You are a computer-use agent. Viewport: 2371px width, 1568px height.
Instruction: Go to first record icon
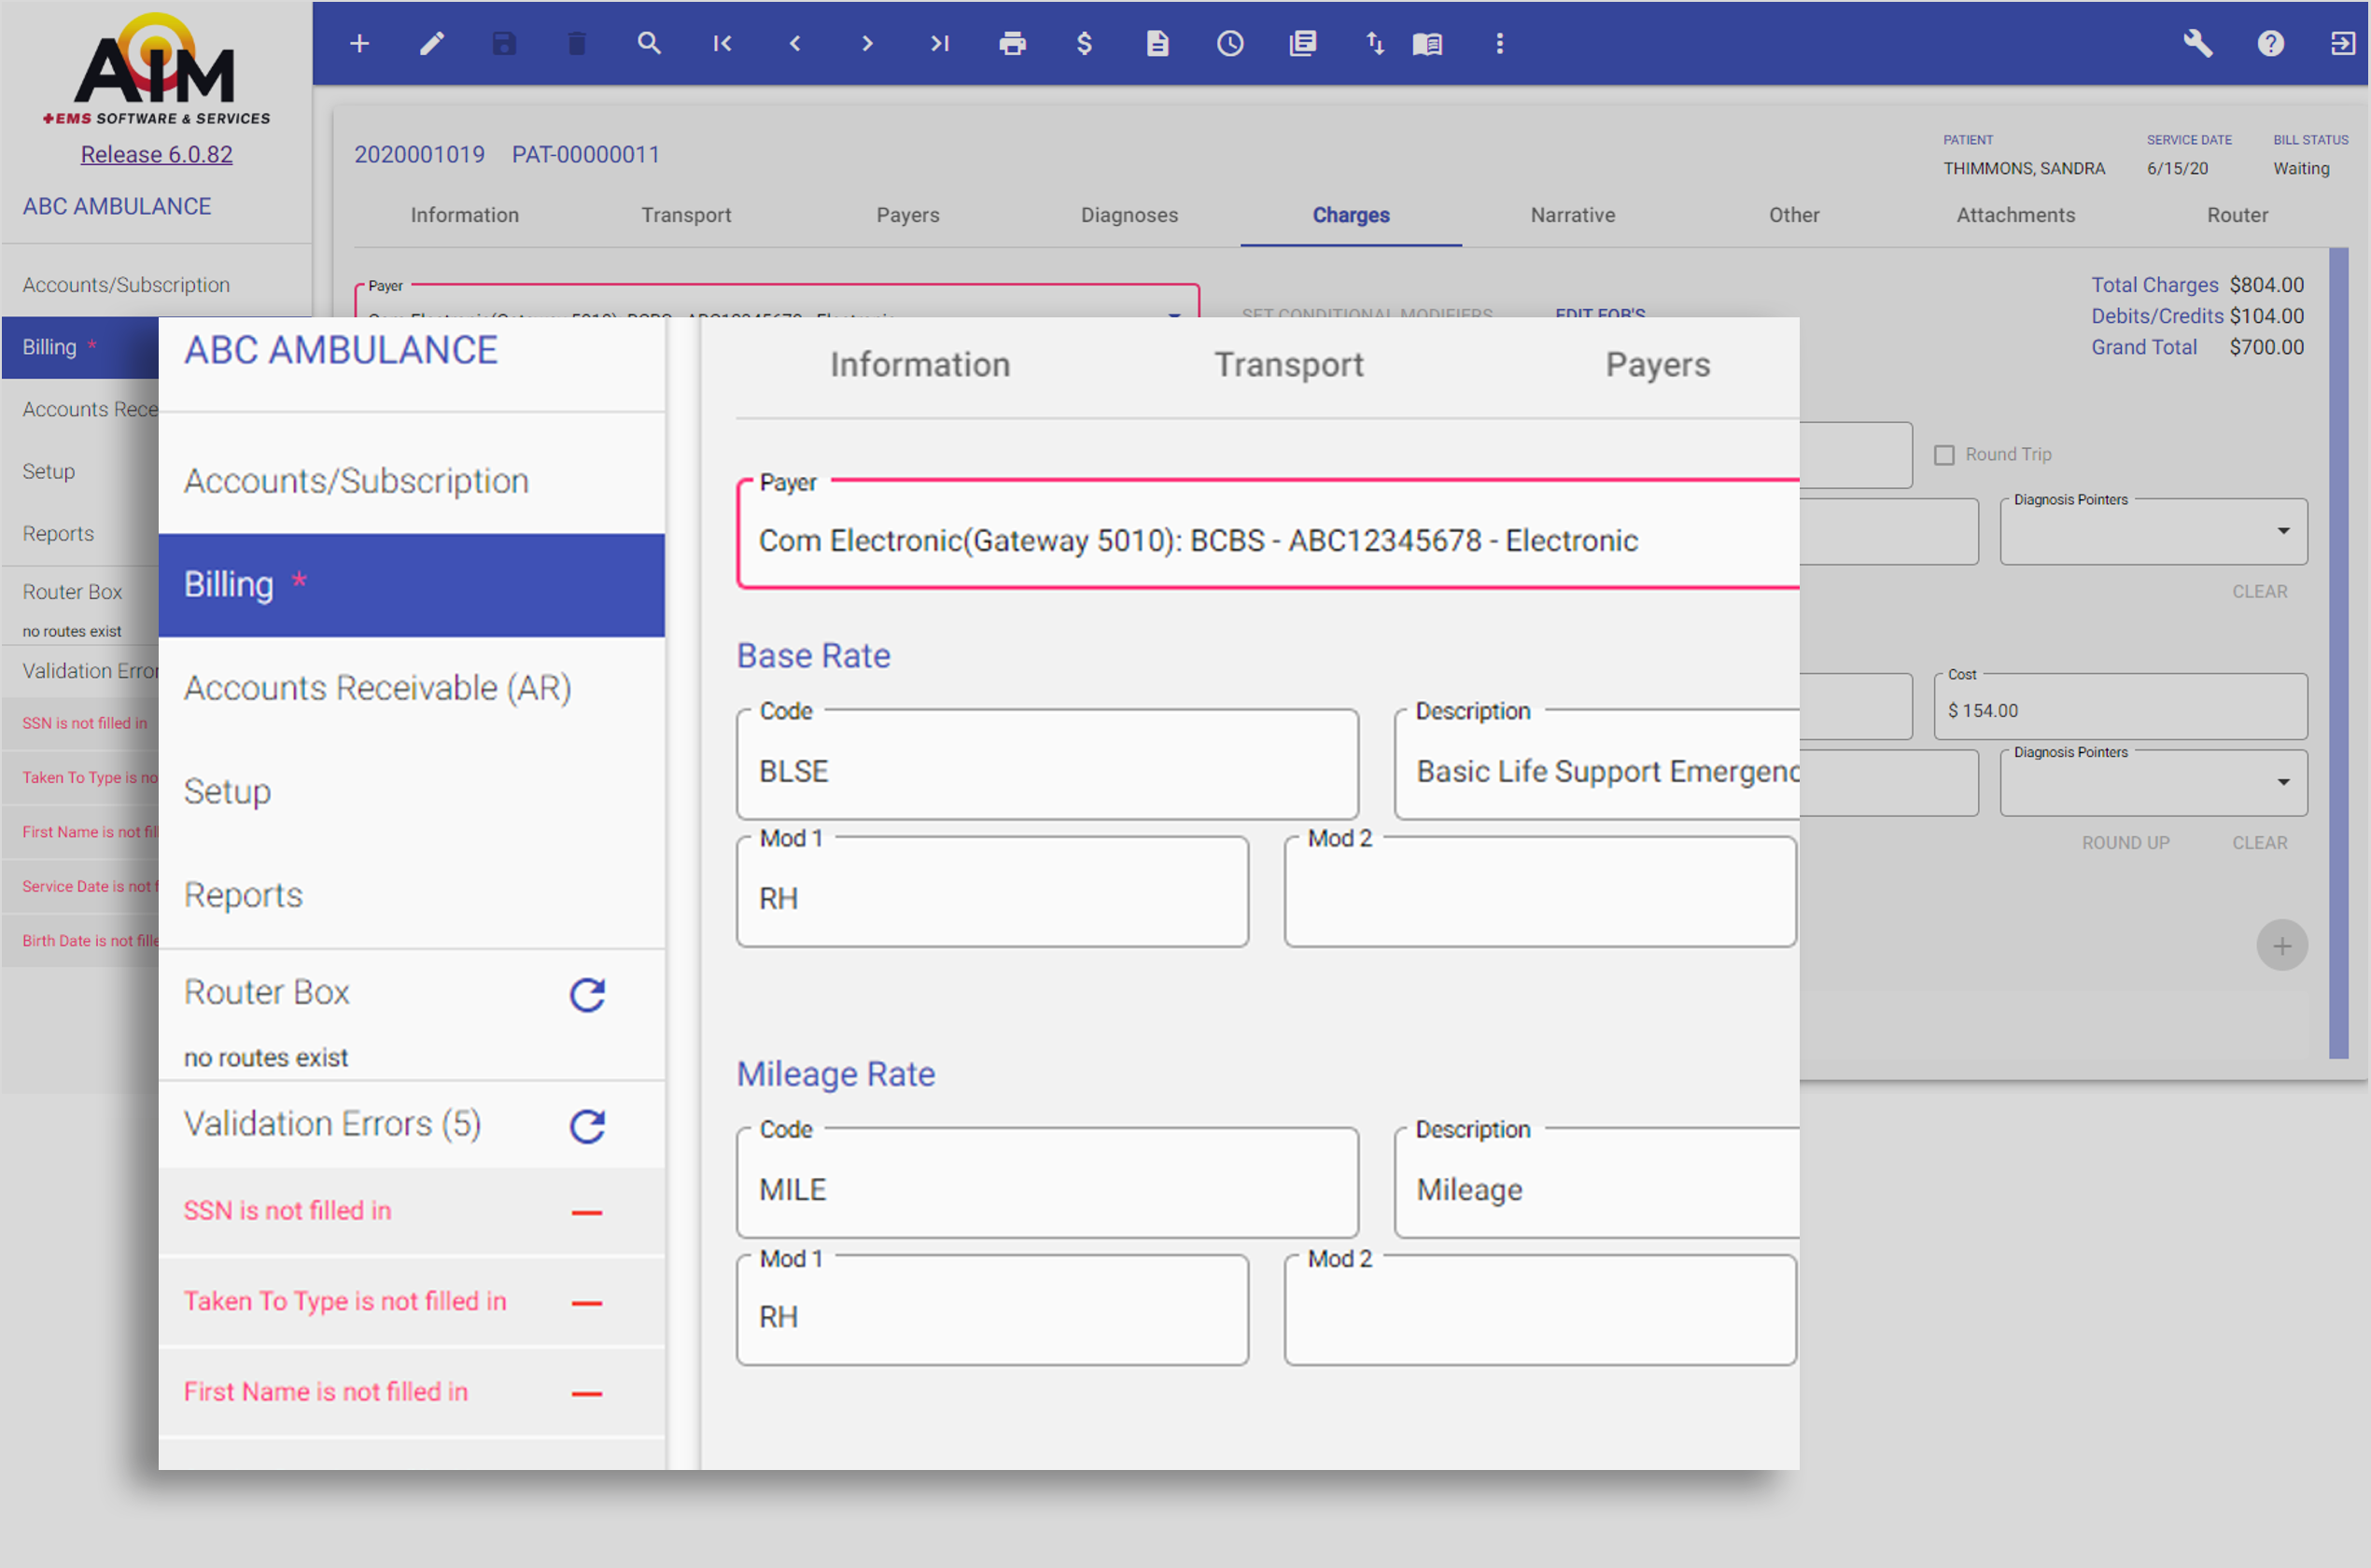(x=722, y=43)
